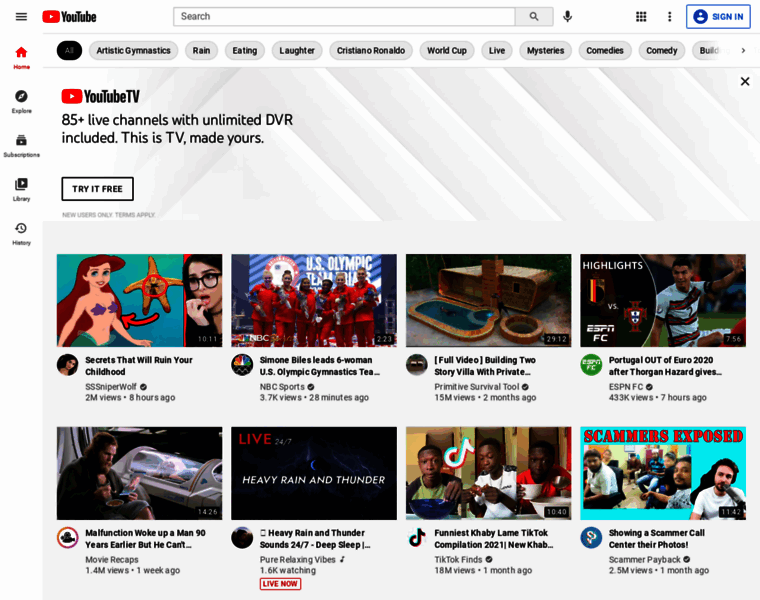Select the Rain filter chip
Screen dimensions: 760x600
click(x=201, y=50)
